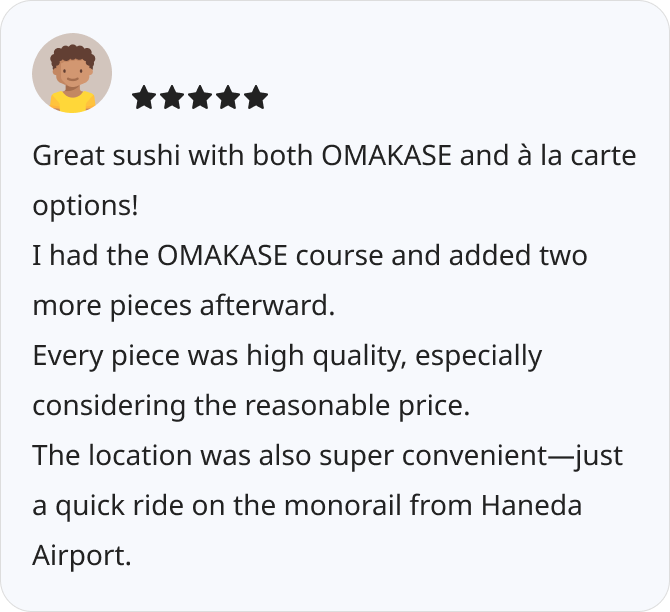Click the text "more pieces afterward."
Image resolution: width=670 pixels, height=612 pixels.
point(183,306)
